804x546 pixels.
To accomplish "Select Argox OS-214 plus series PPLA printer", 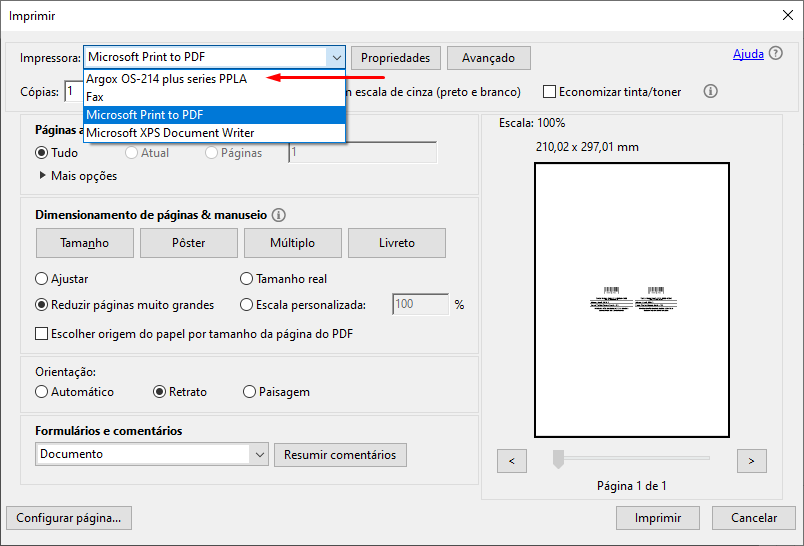I will point(214,79).
